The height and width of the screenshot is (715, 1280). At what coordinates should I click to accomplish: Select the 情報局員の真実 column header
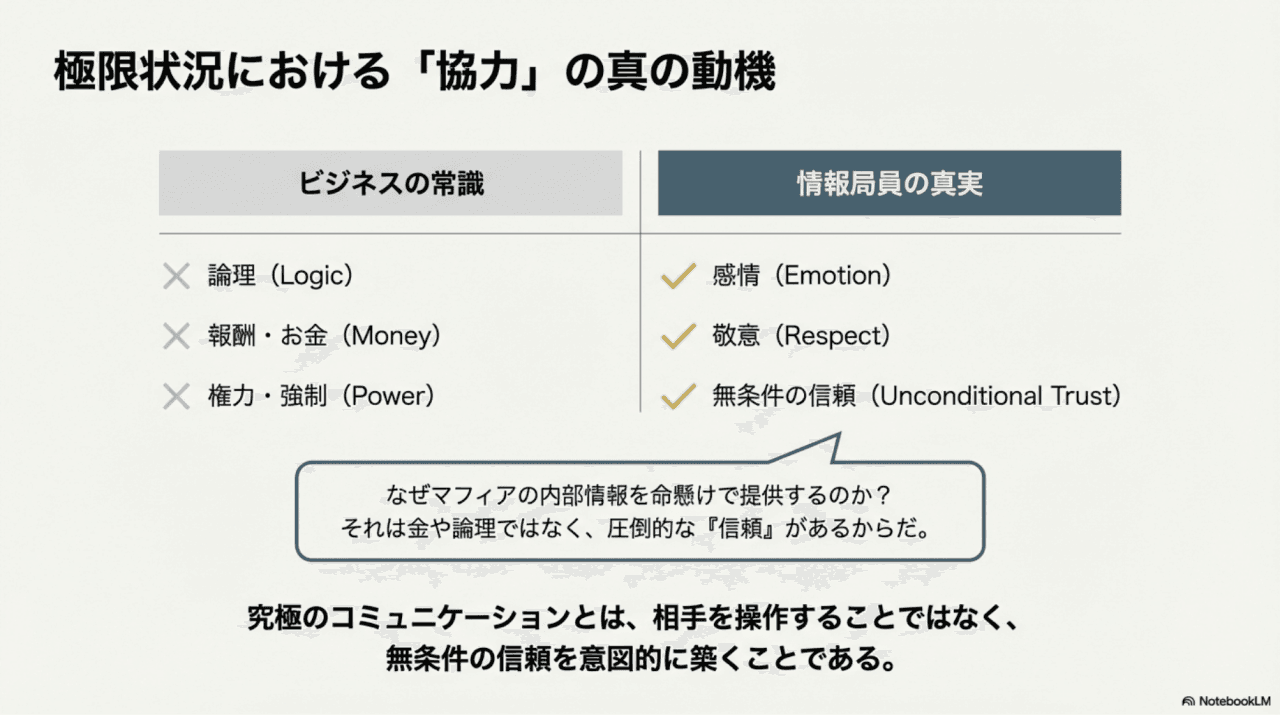[x=889, y=184]
